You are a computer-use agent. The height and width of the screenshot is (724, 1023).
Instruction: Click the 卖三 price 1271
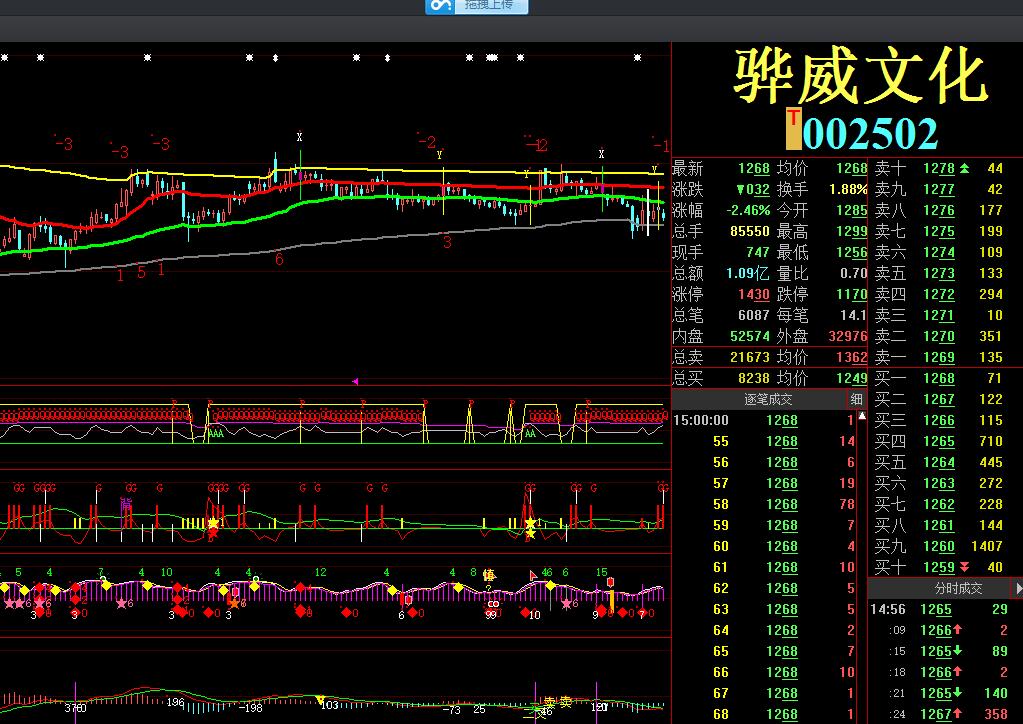(939, 316)
